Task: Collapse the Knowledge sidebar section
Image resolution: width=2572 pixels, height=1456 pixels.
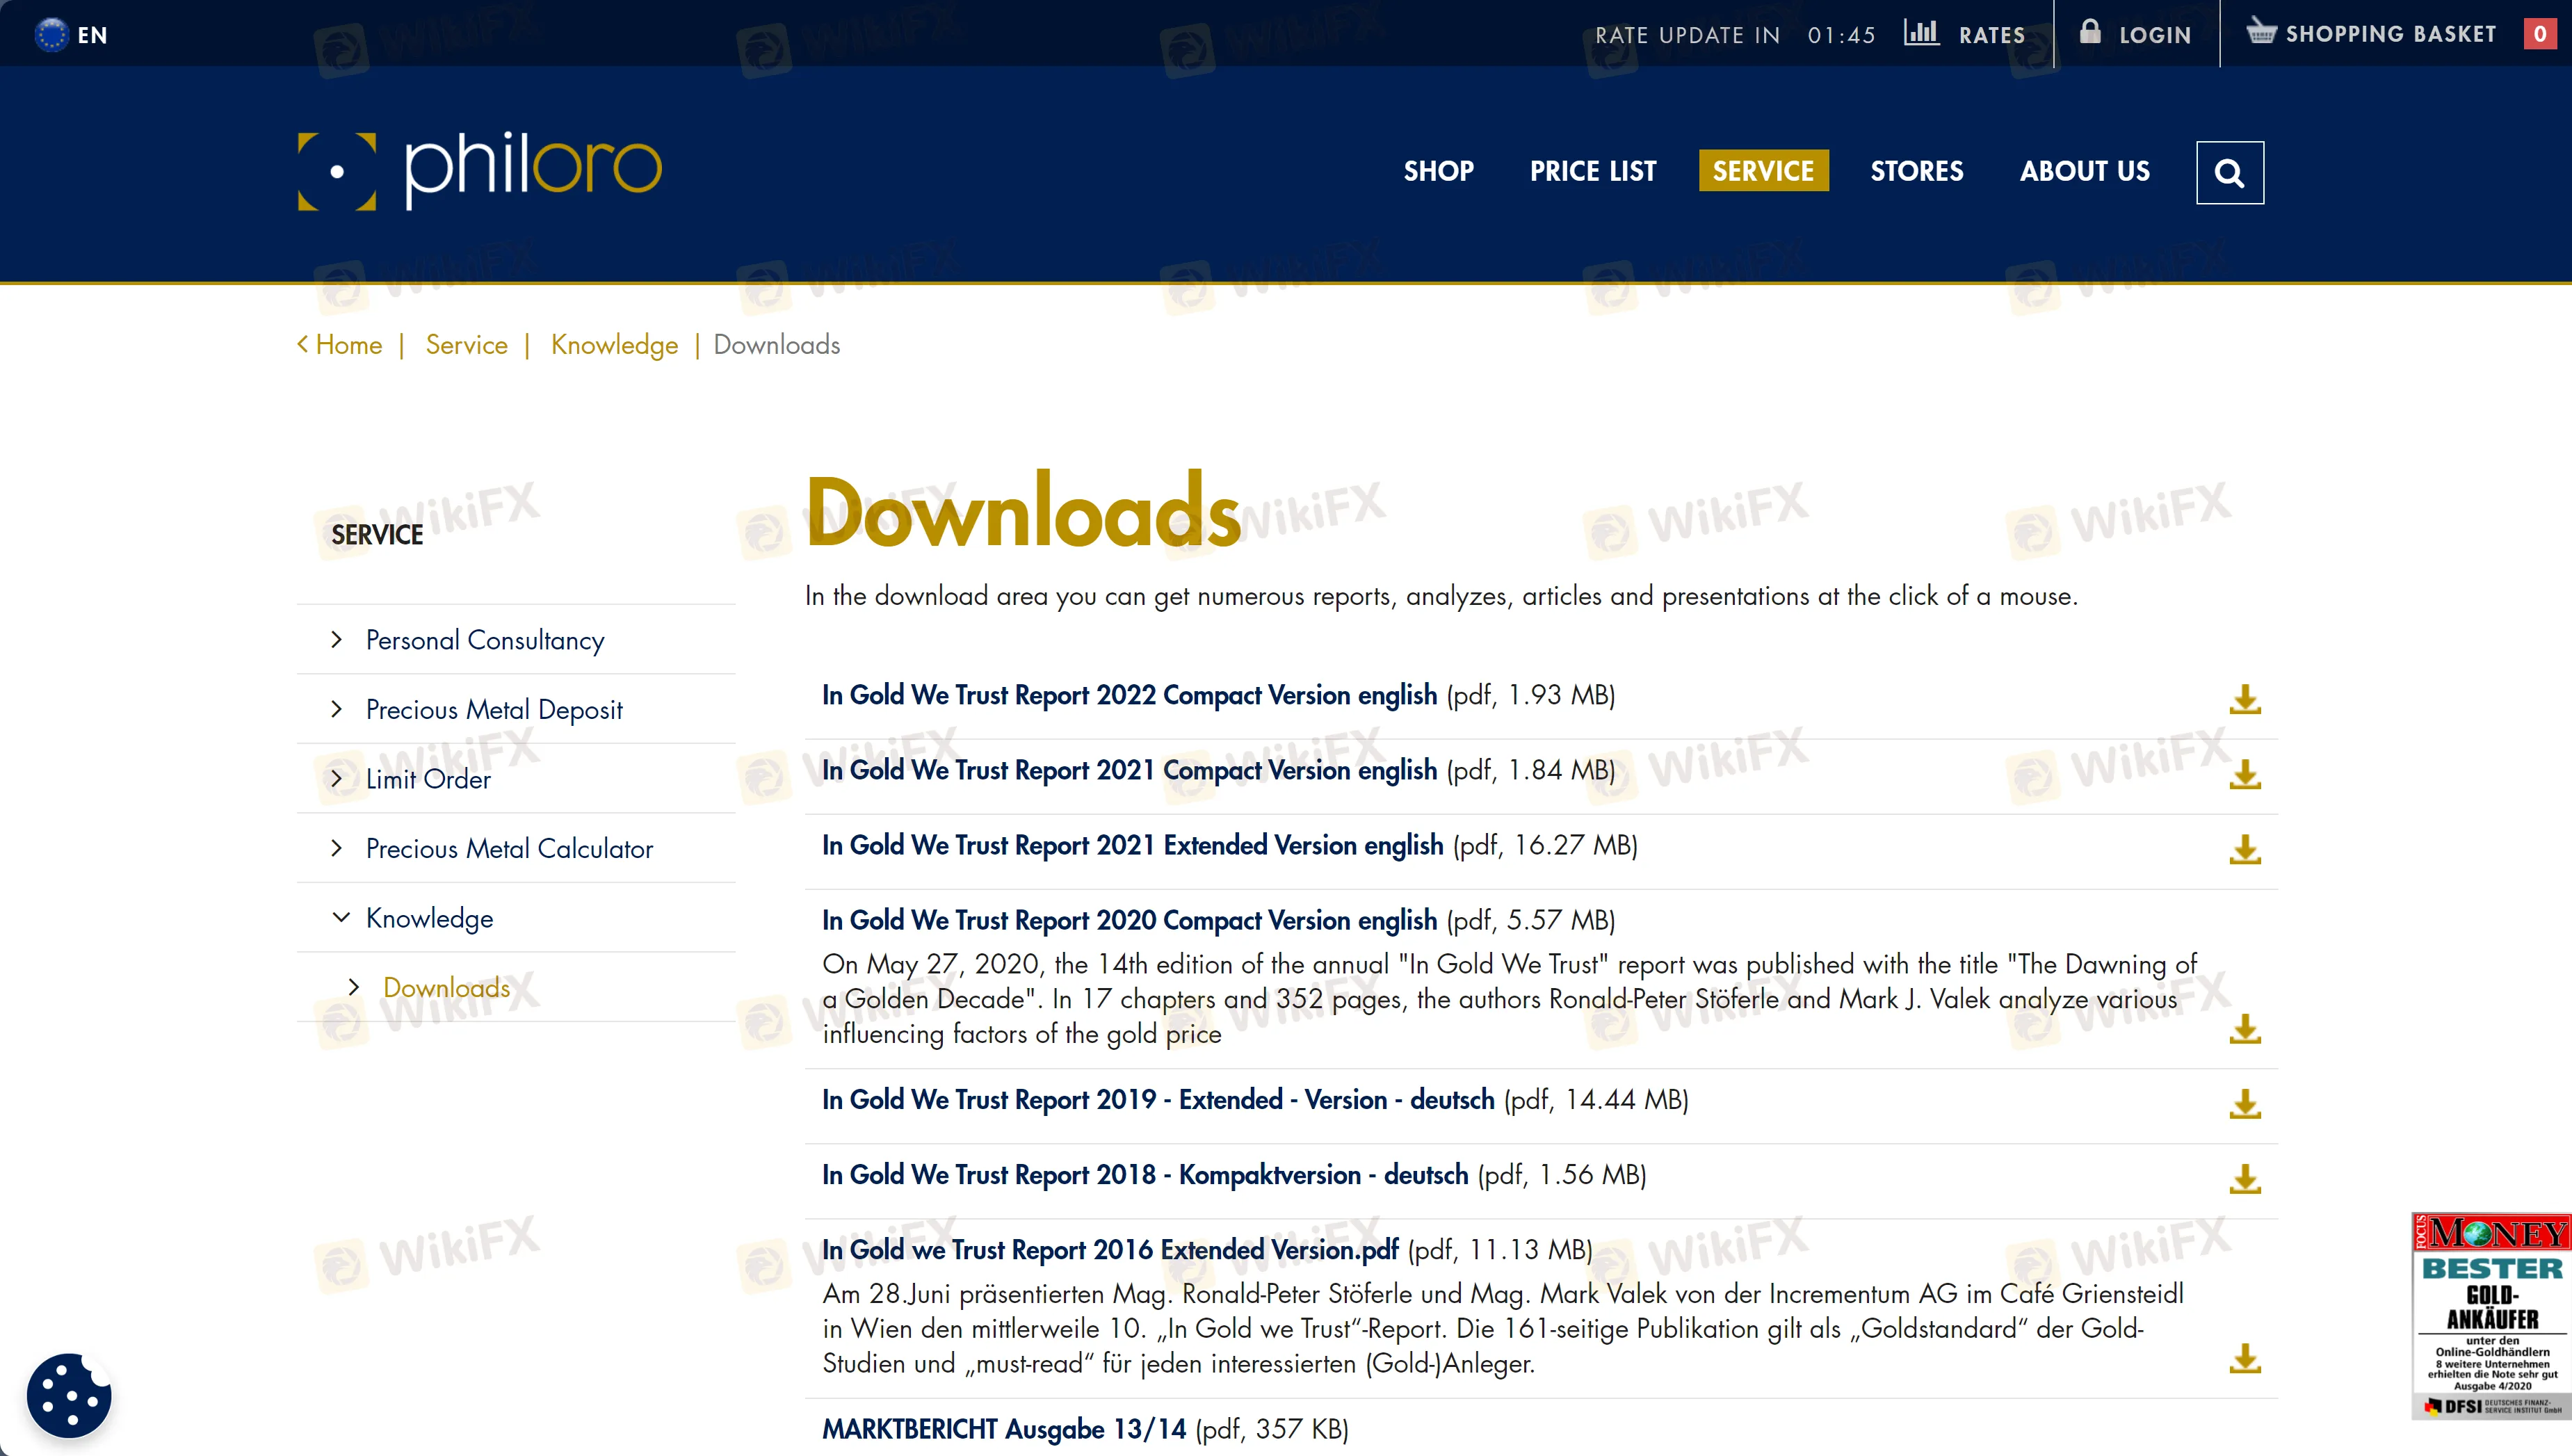Action: tap(341, 917)
